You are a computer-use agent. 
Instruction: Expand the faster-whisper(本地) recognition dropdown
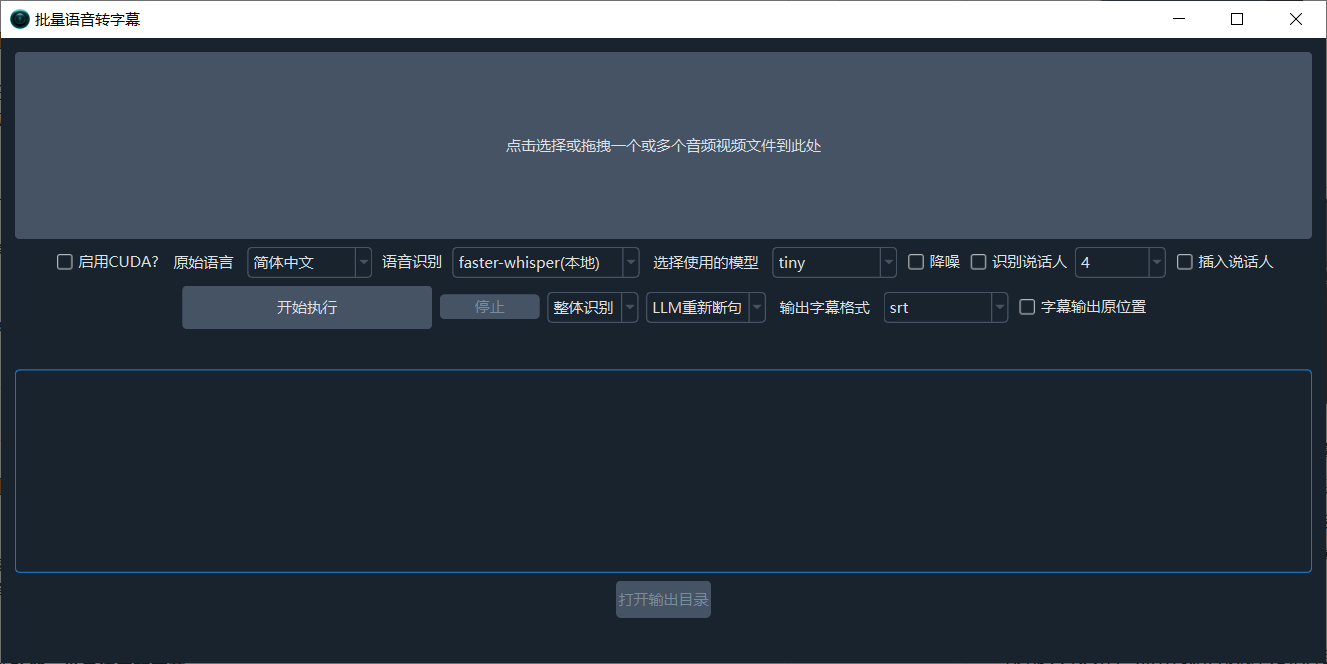click(545, 262)
